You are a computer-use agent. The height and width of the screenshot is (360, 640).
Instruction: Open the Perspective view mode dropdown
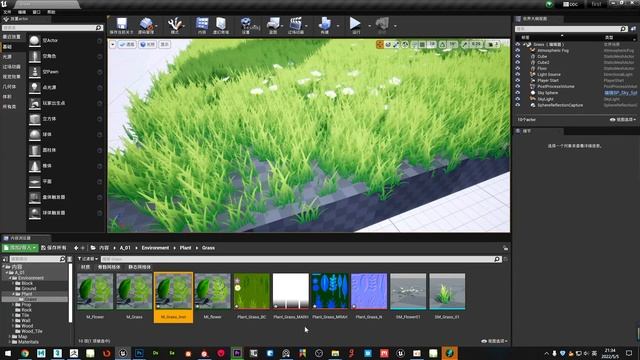(127, 44)
